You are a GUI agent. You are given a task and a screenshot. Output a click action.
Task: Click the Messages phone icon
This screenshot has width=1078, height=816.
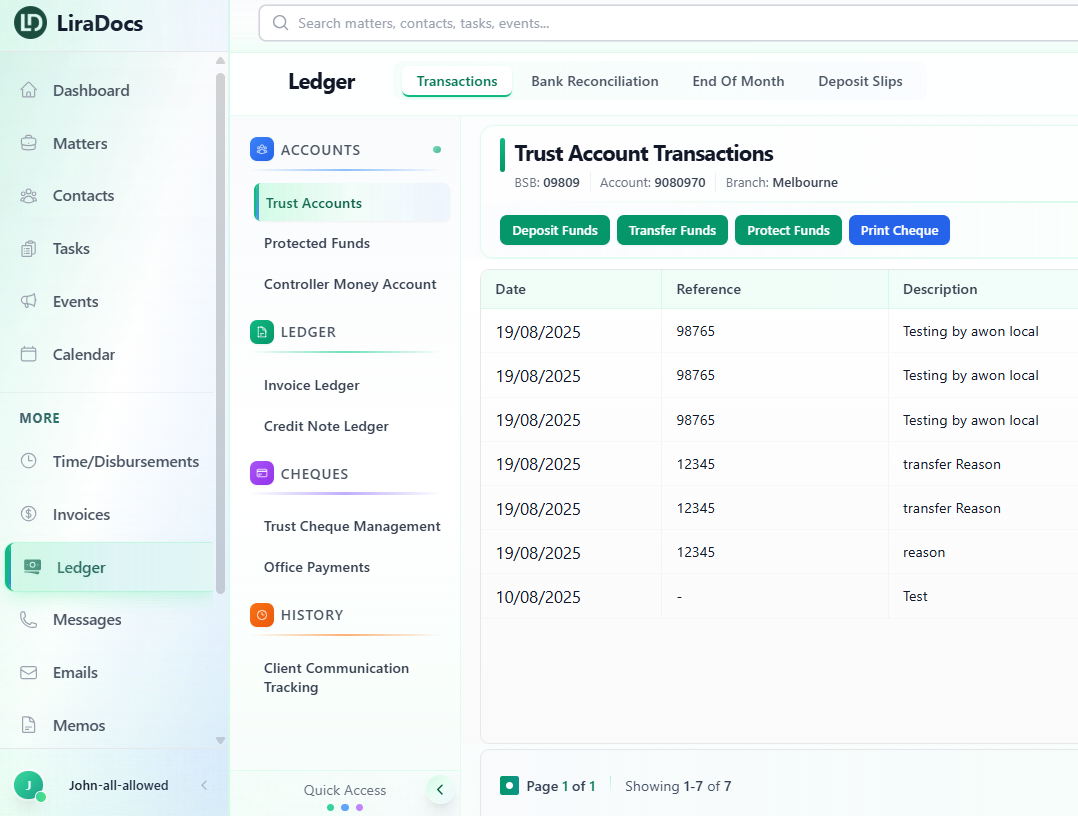click(x=29, y=620)
